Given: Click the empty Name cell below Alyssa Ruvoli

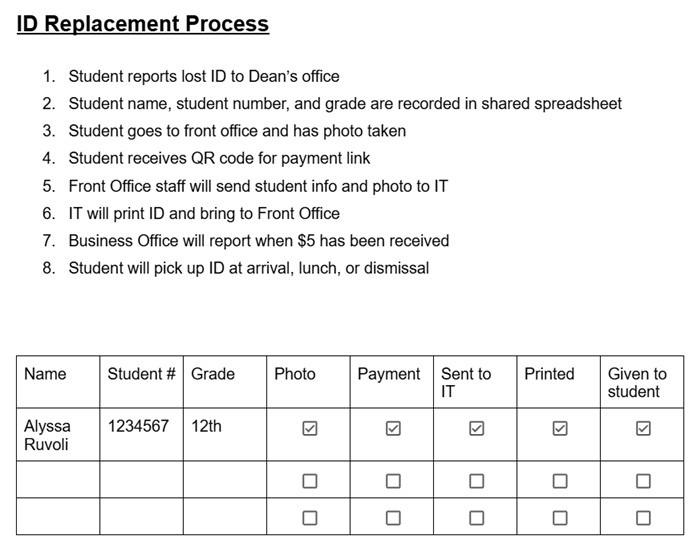Looking at the screenshot, I should 58,481.
